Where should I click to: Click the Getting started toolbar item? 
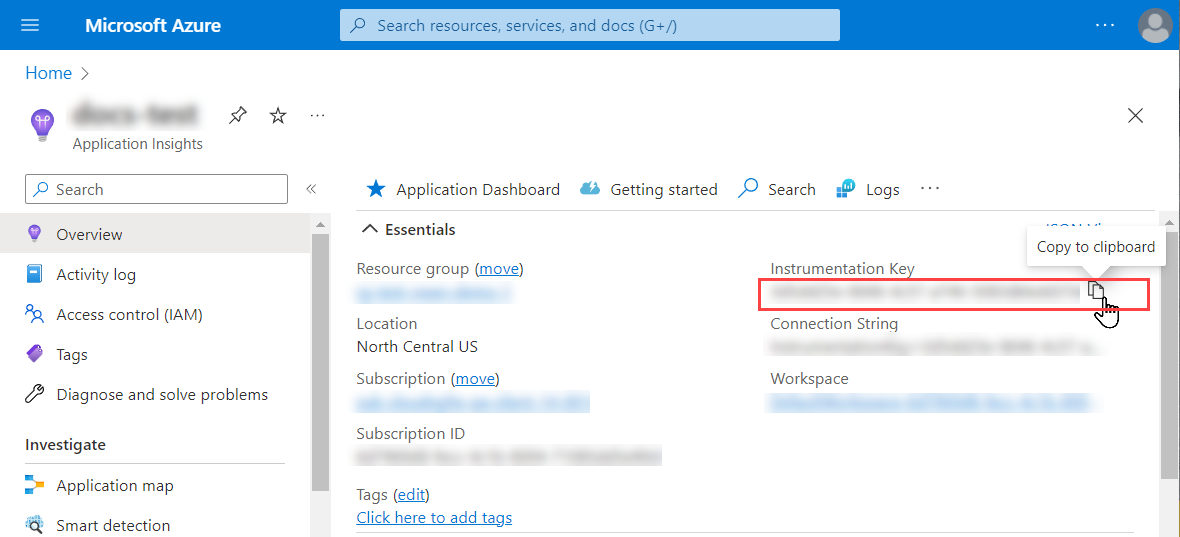[x=649, y=189]
